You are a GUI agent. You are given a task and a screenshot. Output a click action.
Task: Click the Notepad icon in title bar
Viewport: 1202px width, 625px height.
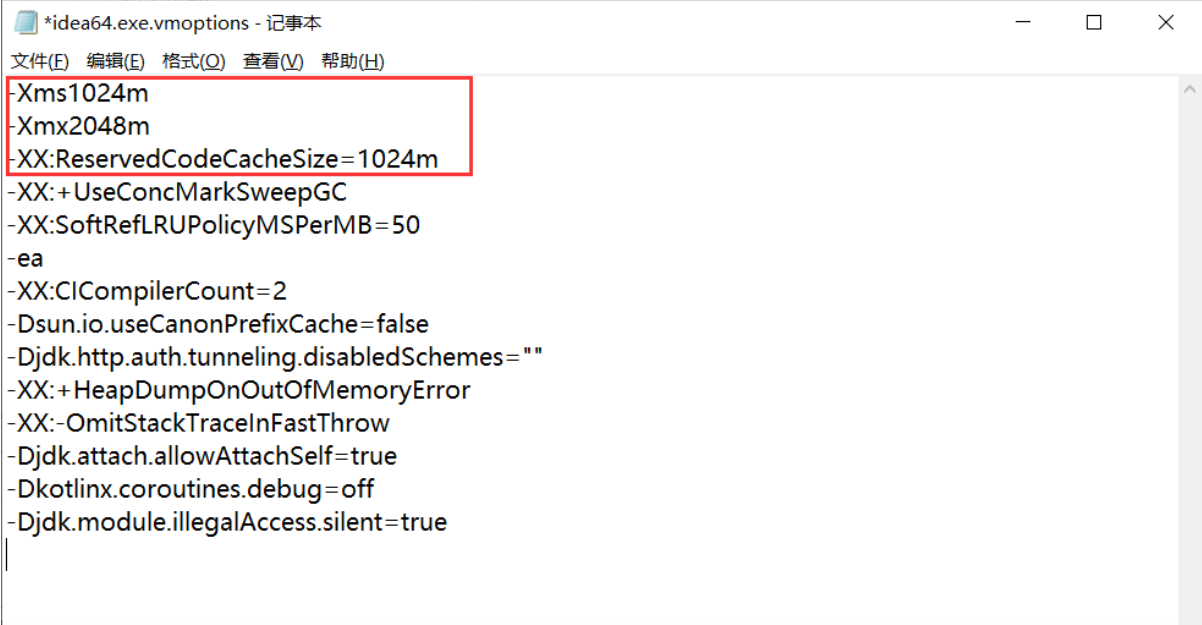click(25, 22)
